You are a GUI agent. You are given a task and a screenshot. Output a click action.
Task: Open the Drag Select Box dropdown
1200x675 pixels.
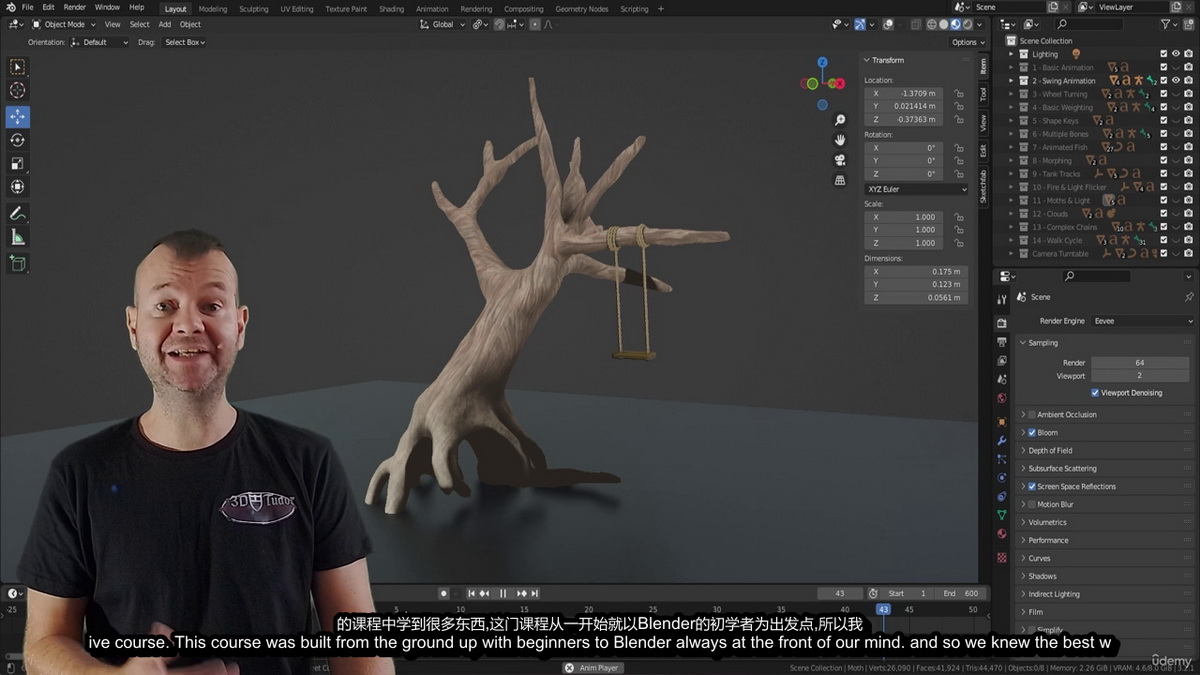pyautogui.click(x=187, y=42)
